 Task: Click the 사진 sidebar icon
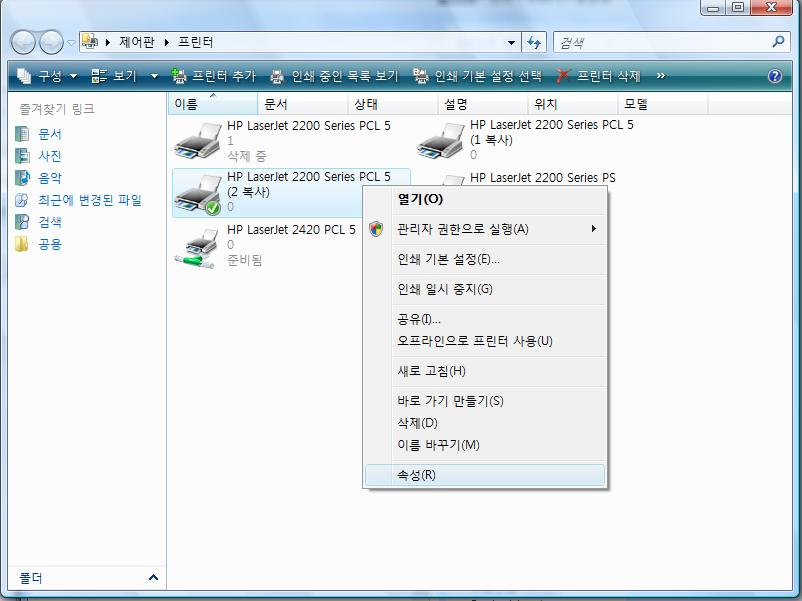tap(22, 156)
